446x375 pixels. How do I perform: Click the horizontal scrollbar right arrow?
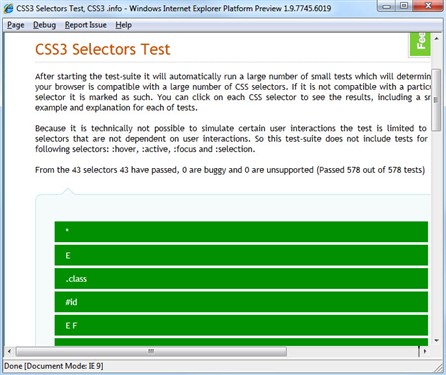(425, 351)
